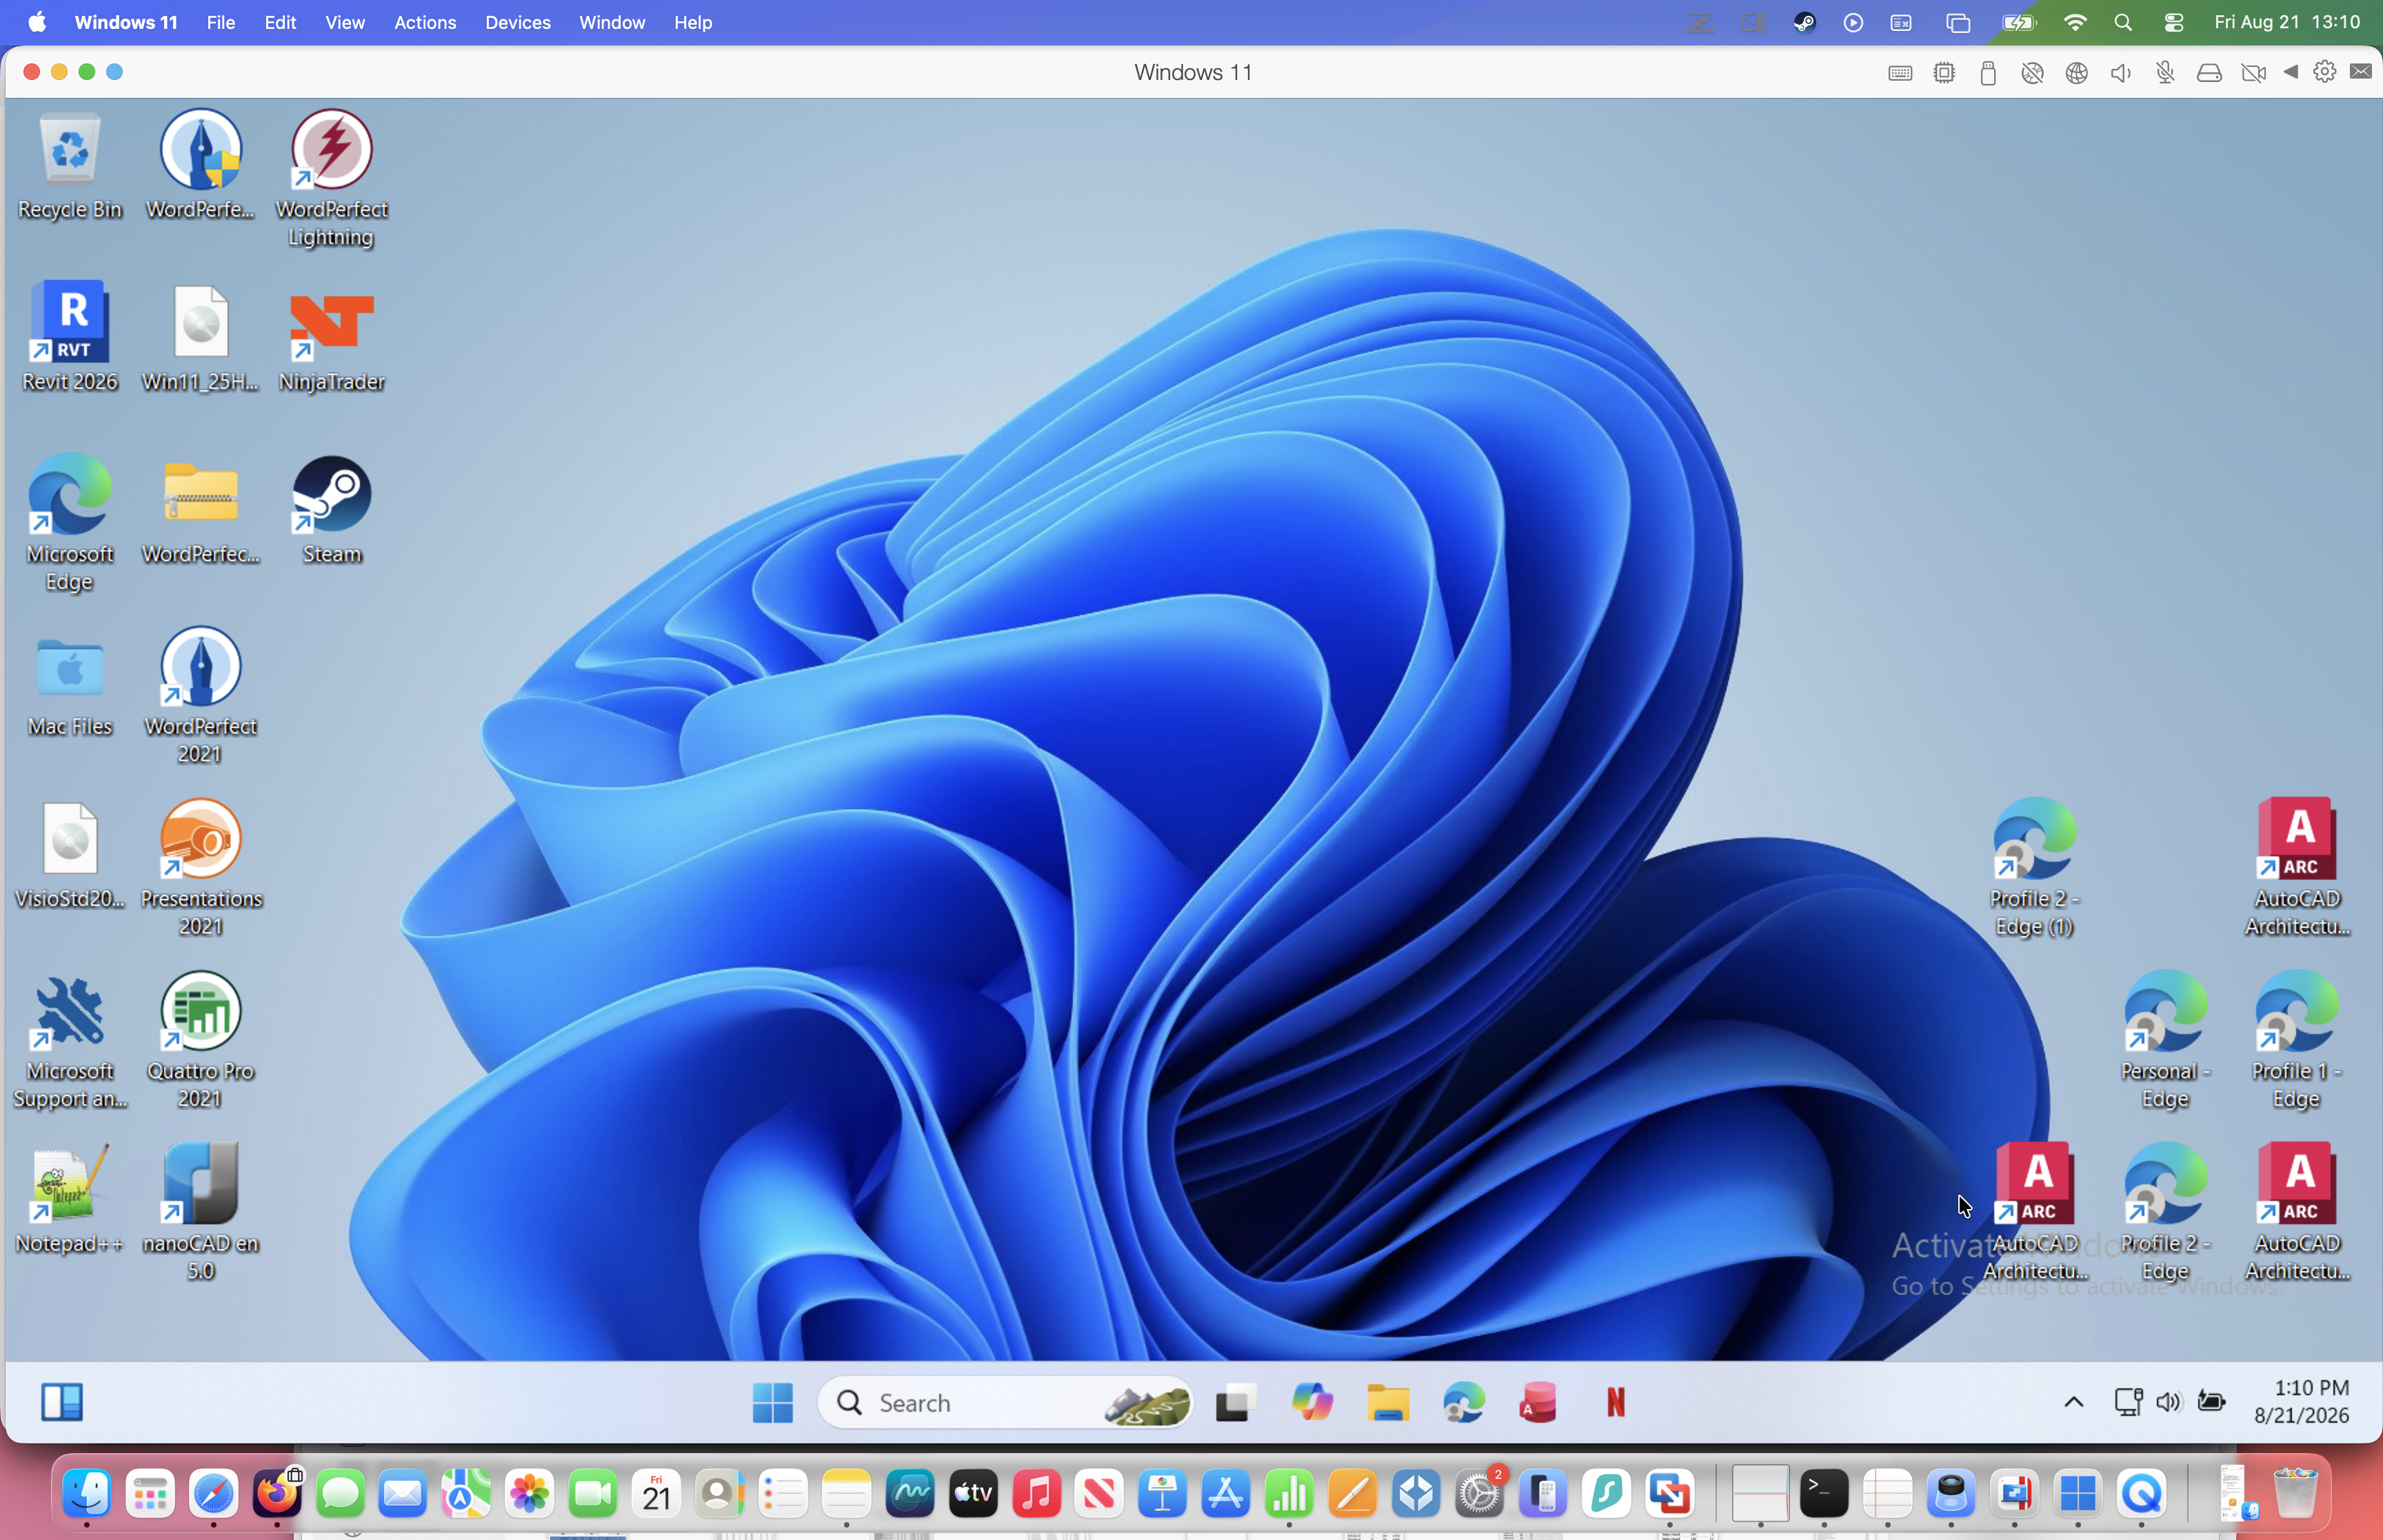Open macOS Control Center in the menu bar

point(2174,22)
